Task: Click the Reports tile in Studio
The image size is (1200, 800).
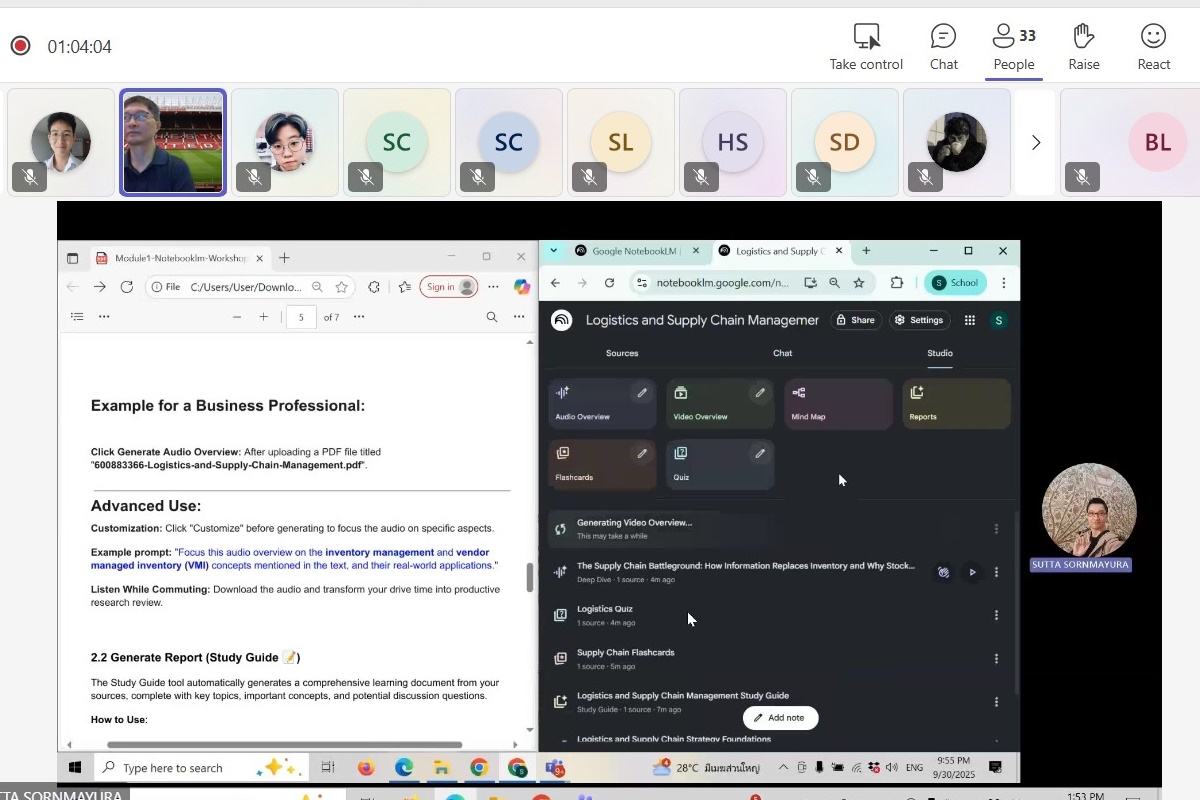Action: (x=956, y=404)
